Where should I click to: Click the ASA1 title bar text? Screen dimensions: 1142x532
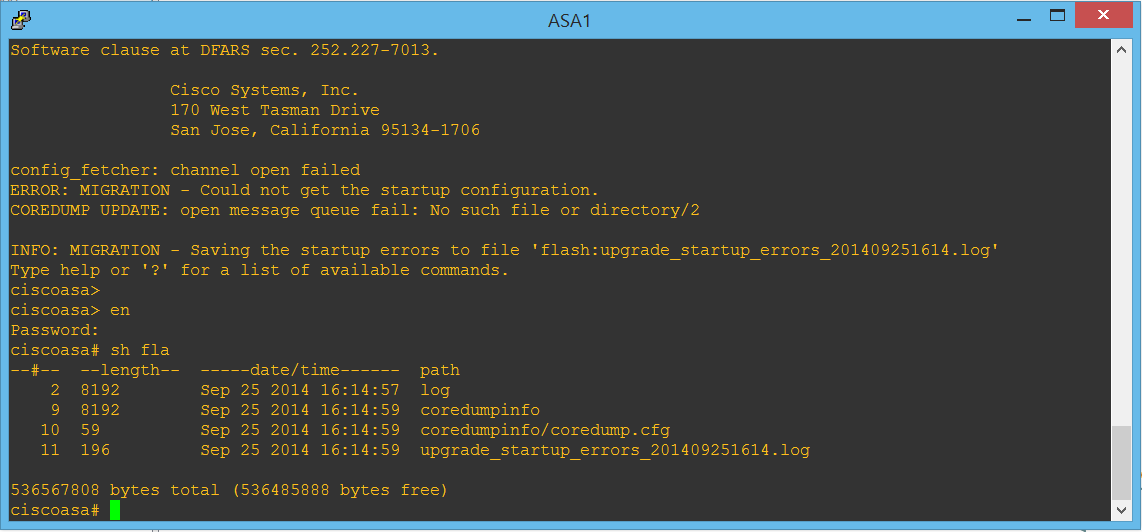pos(569,20)
